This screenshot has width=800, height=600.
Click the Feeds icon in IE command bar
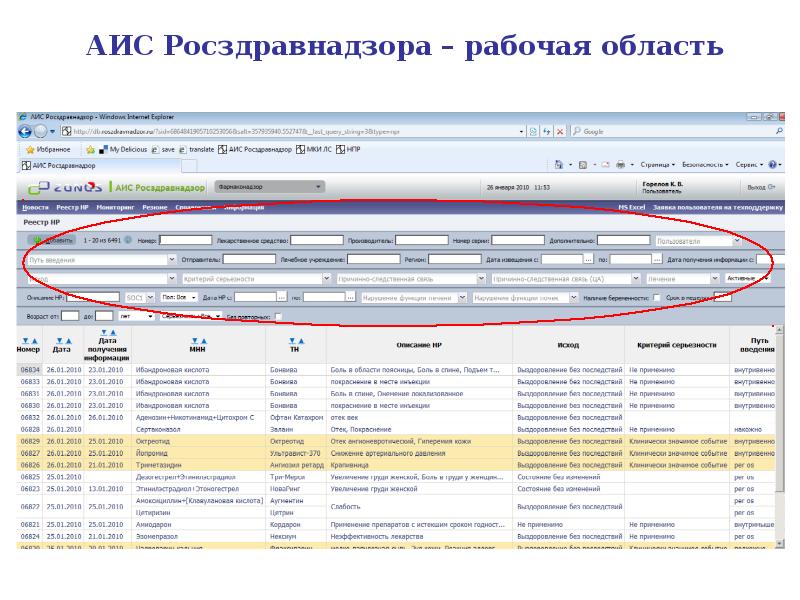[583, 165]
